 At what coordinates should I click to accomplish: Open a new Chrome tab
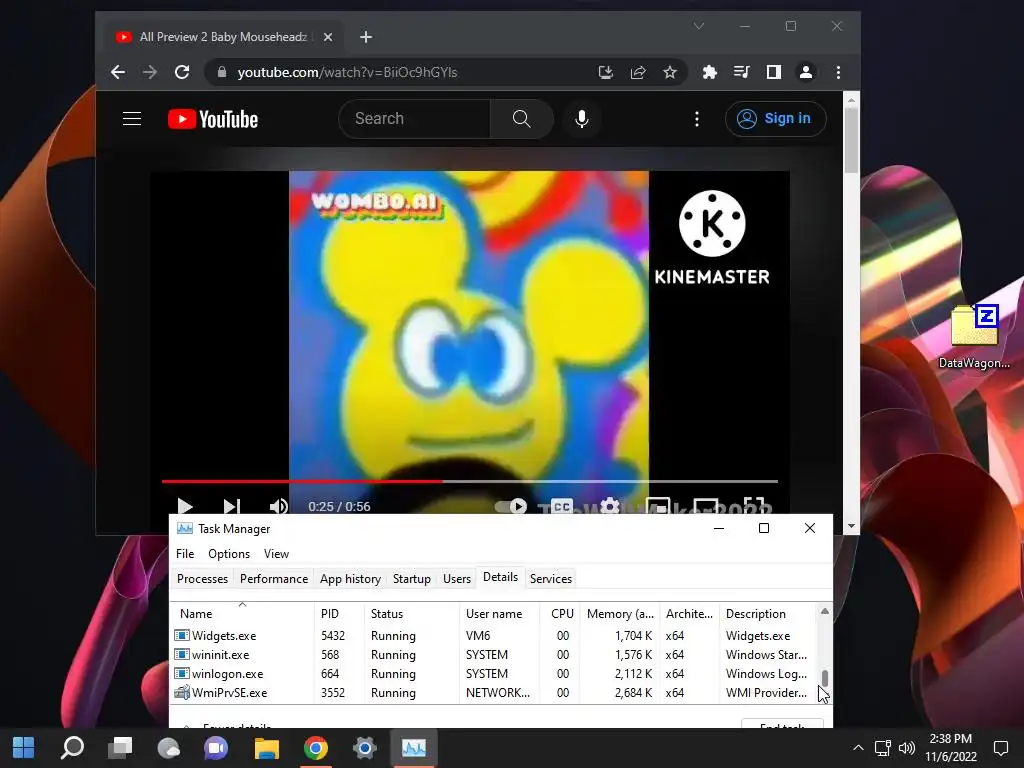(366, 37)
